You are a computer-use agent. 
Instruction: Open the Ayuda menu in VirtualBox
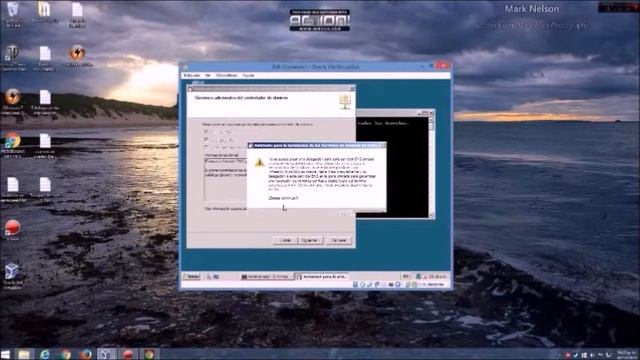click(x=248, y=76)
